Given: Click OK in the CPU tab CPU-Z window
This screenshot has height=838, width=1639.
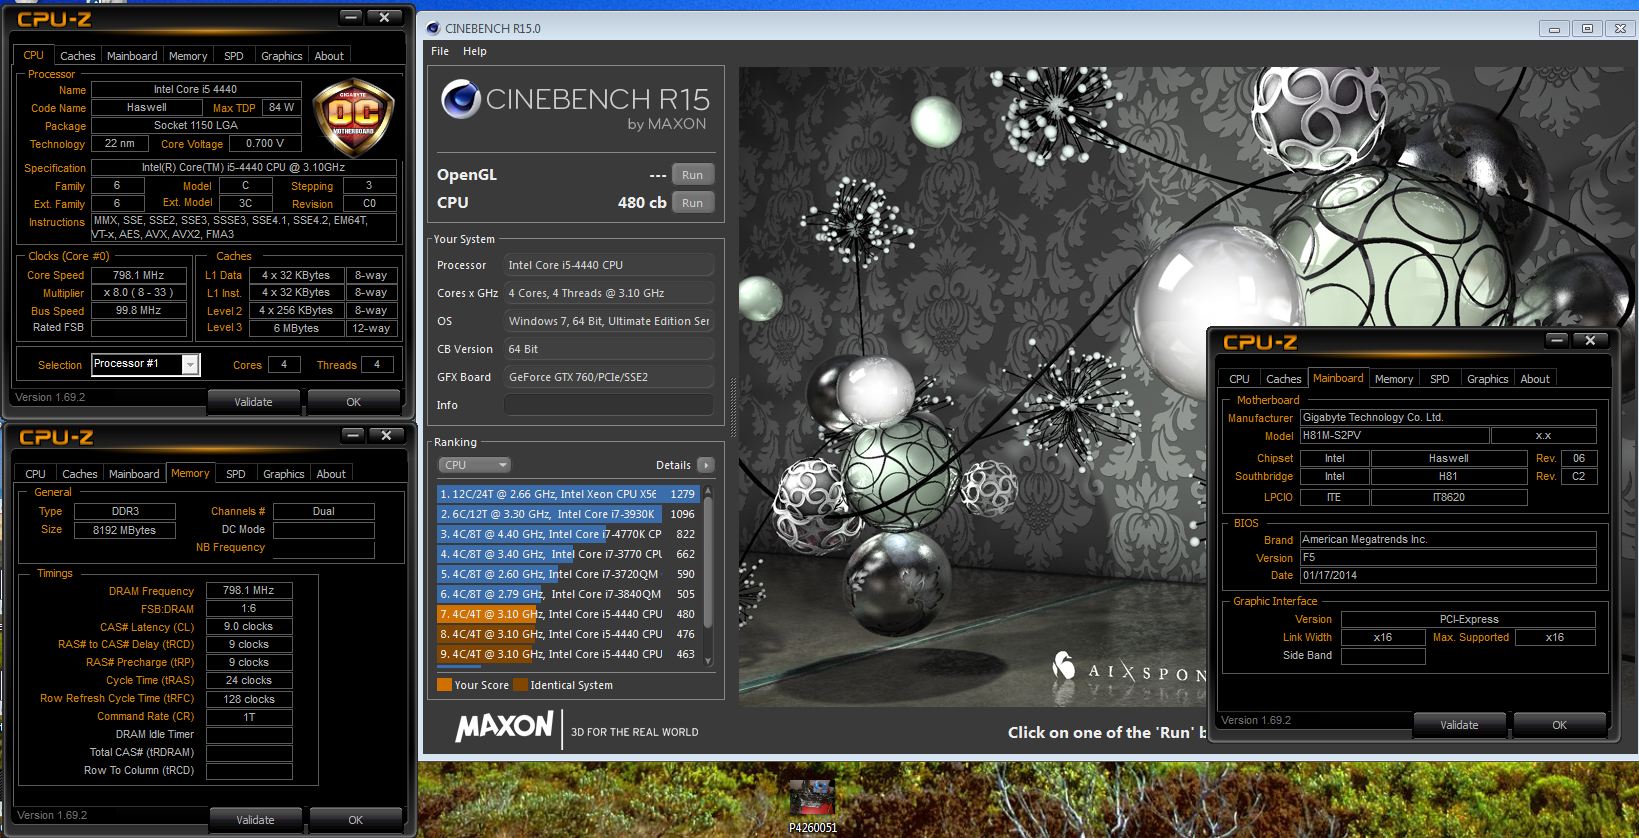Looking at the screenshot, I should [353, 402].
